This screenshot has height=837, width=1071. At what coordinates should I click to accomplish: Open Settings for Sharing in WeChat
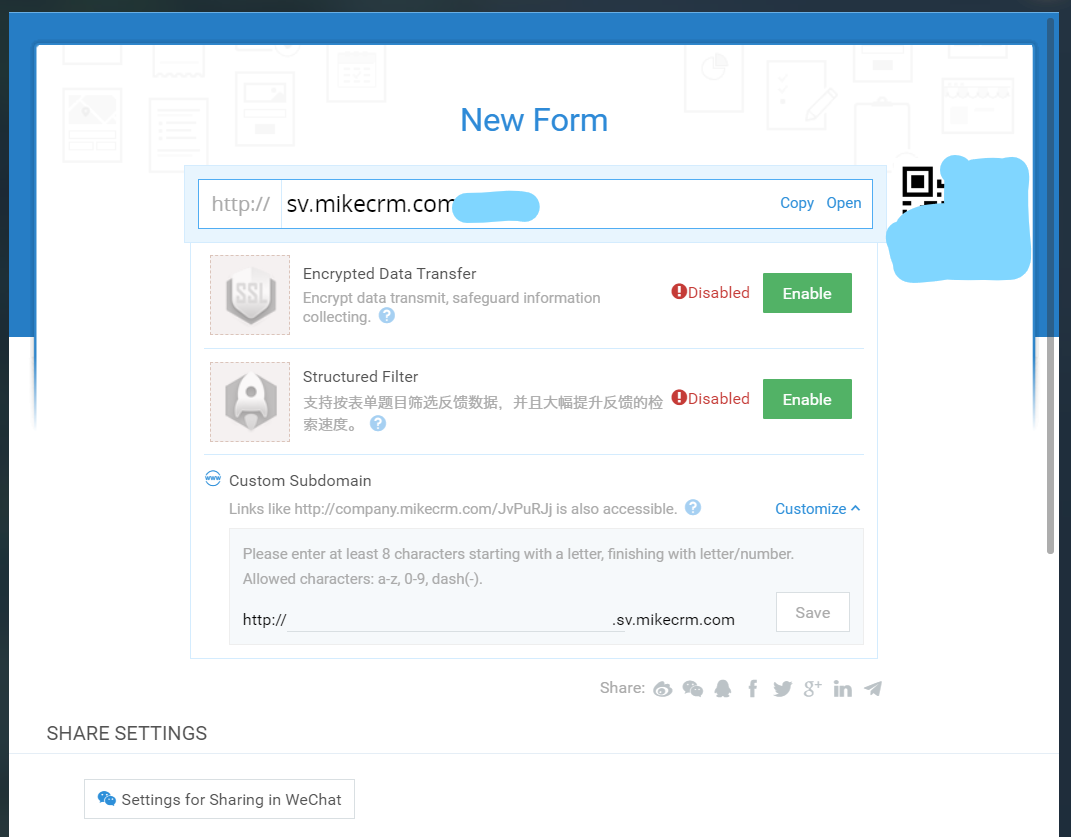click(x=219, y=799)
